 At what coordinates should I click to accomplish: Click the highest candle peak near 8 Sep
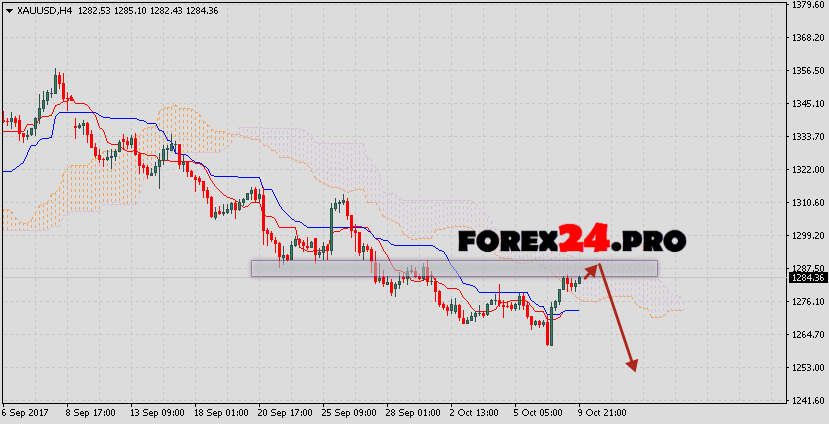(57, 72)
